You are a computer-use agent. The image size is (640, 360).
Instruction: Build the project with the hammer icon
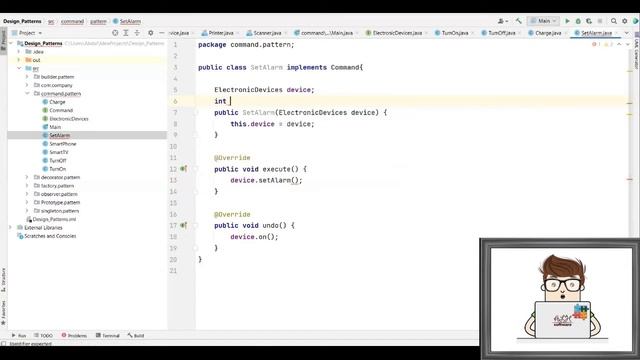(x=518, y=21)
